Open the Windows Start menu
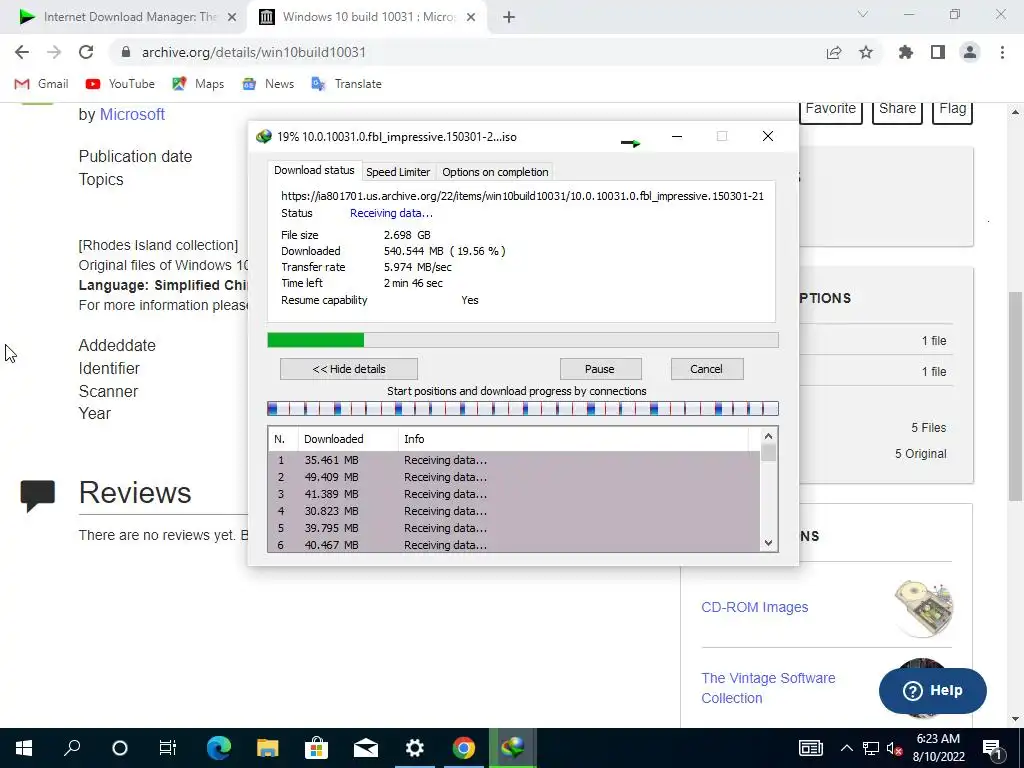Viewport: 1024px width, 768px height. tap(24, 748)
